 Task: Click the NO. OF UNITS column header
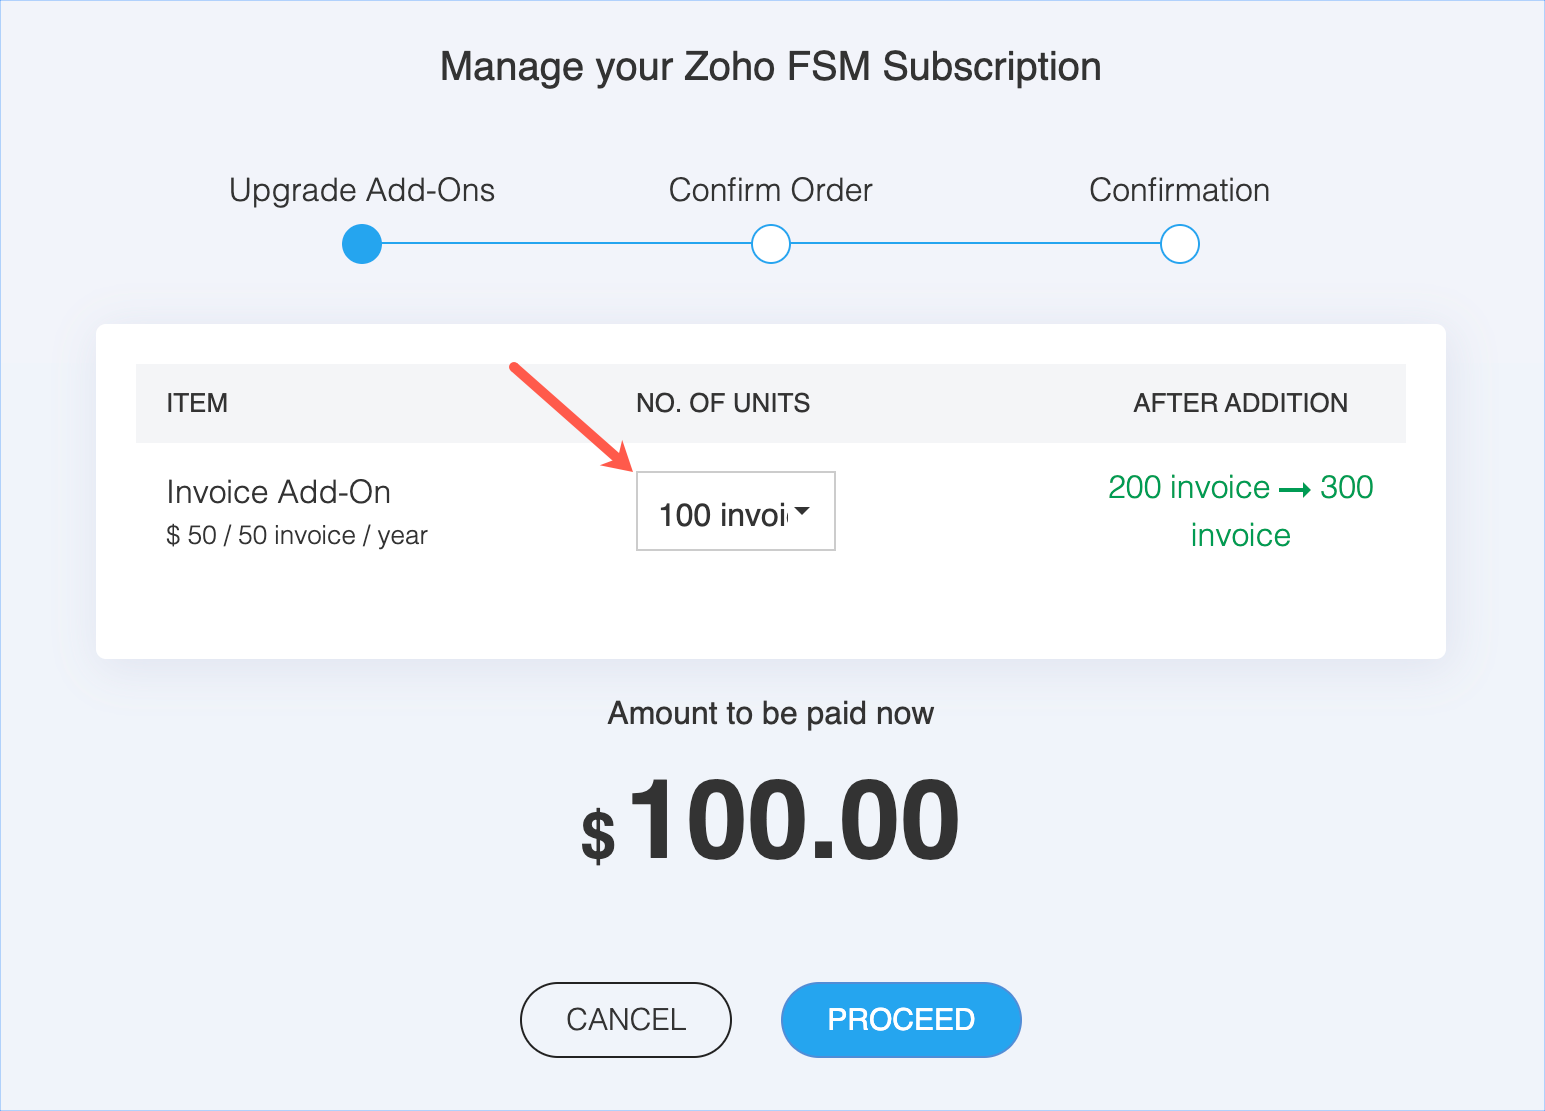coord(723,403)
